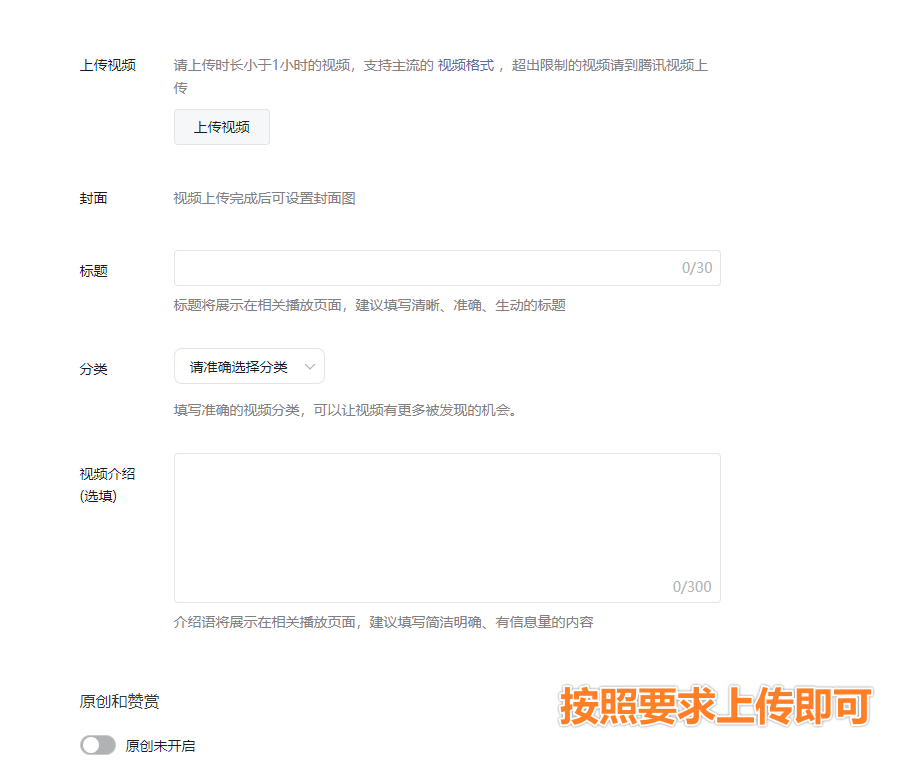Click the 原创和赞赏 section heading
The height and width of the screenshot is (771, 923).
(x=119, y=702)
